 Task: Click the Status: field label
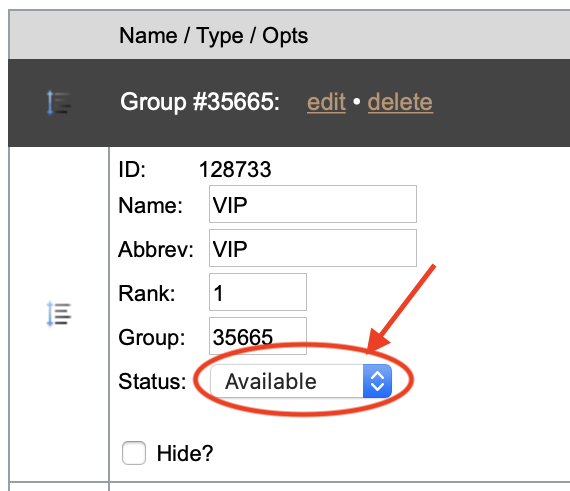(152, 382)
